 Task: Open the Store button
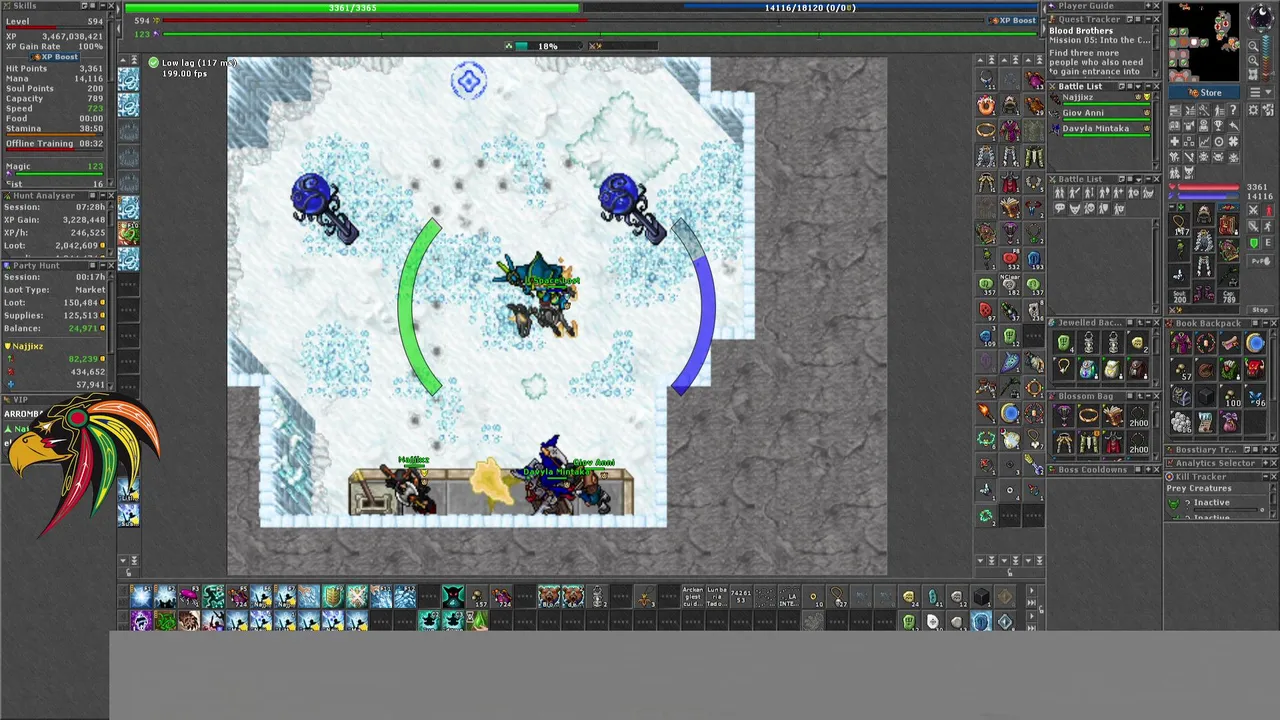point(1204,92)
